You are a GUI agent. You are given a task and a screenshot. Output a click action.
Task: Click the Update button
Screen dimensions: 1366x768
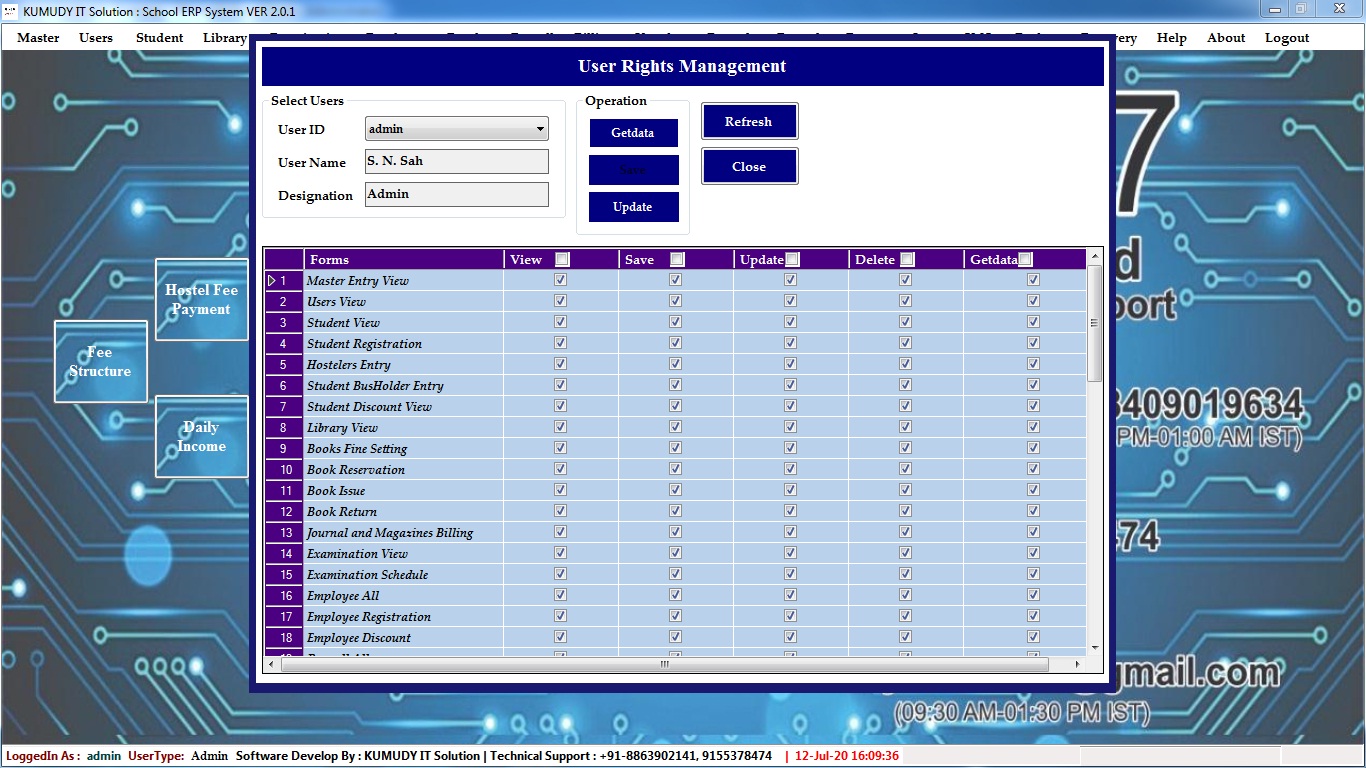point(632,207)
